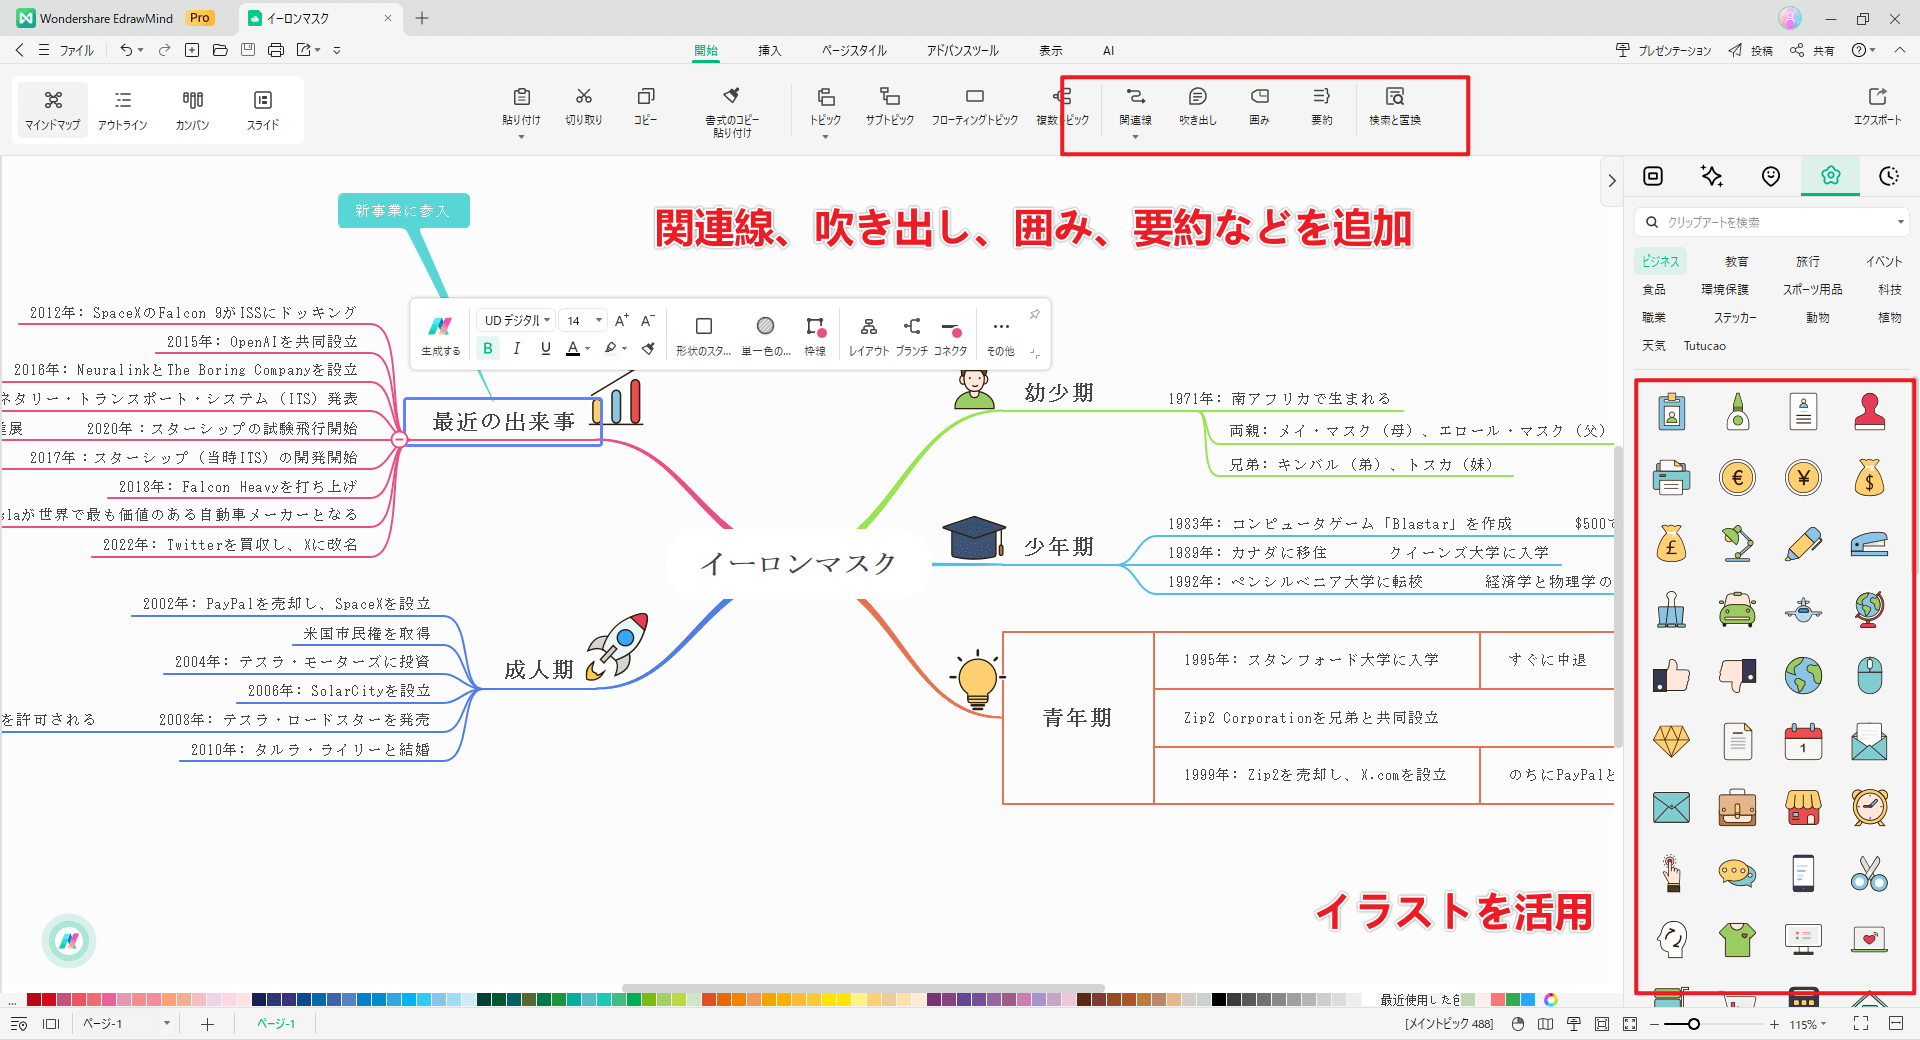This screenshot has width=1920, height=1040.
Task: Select the ビジネス clipart category
Action: (x=1660, y=261)
